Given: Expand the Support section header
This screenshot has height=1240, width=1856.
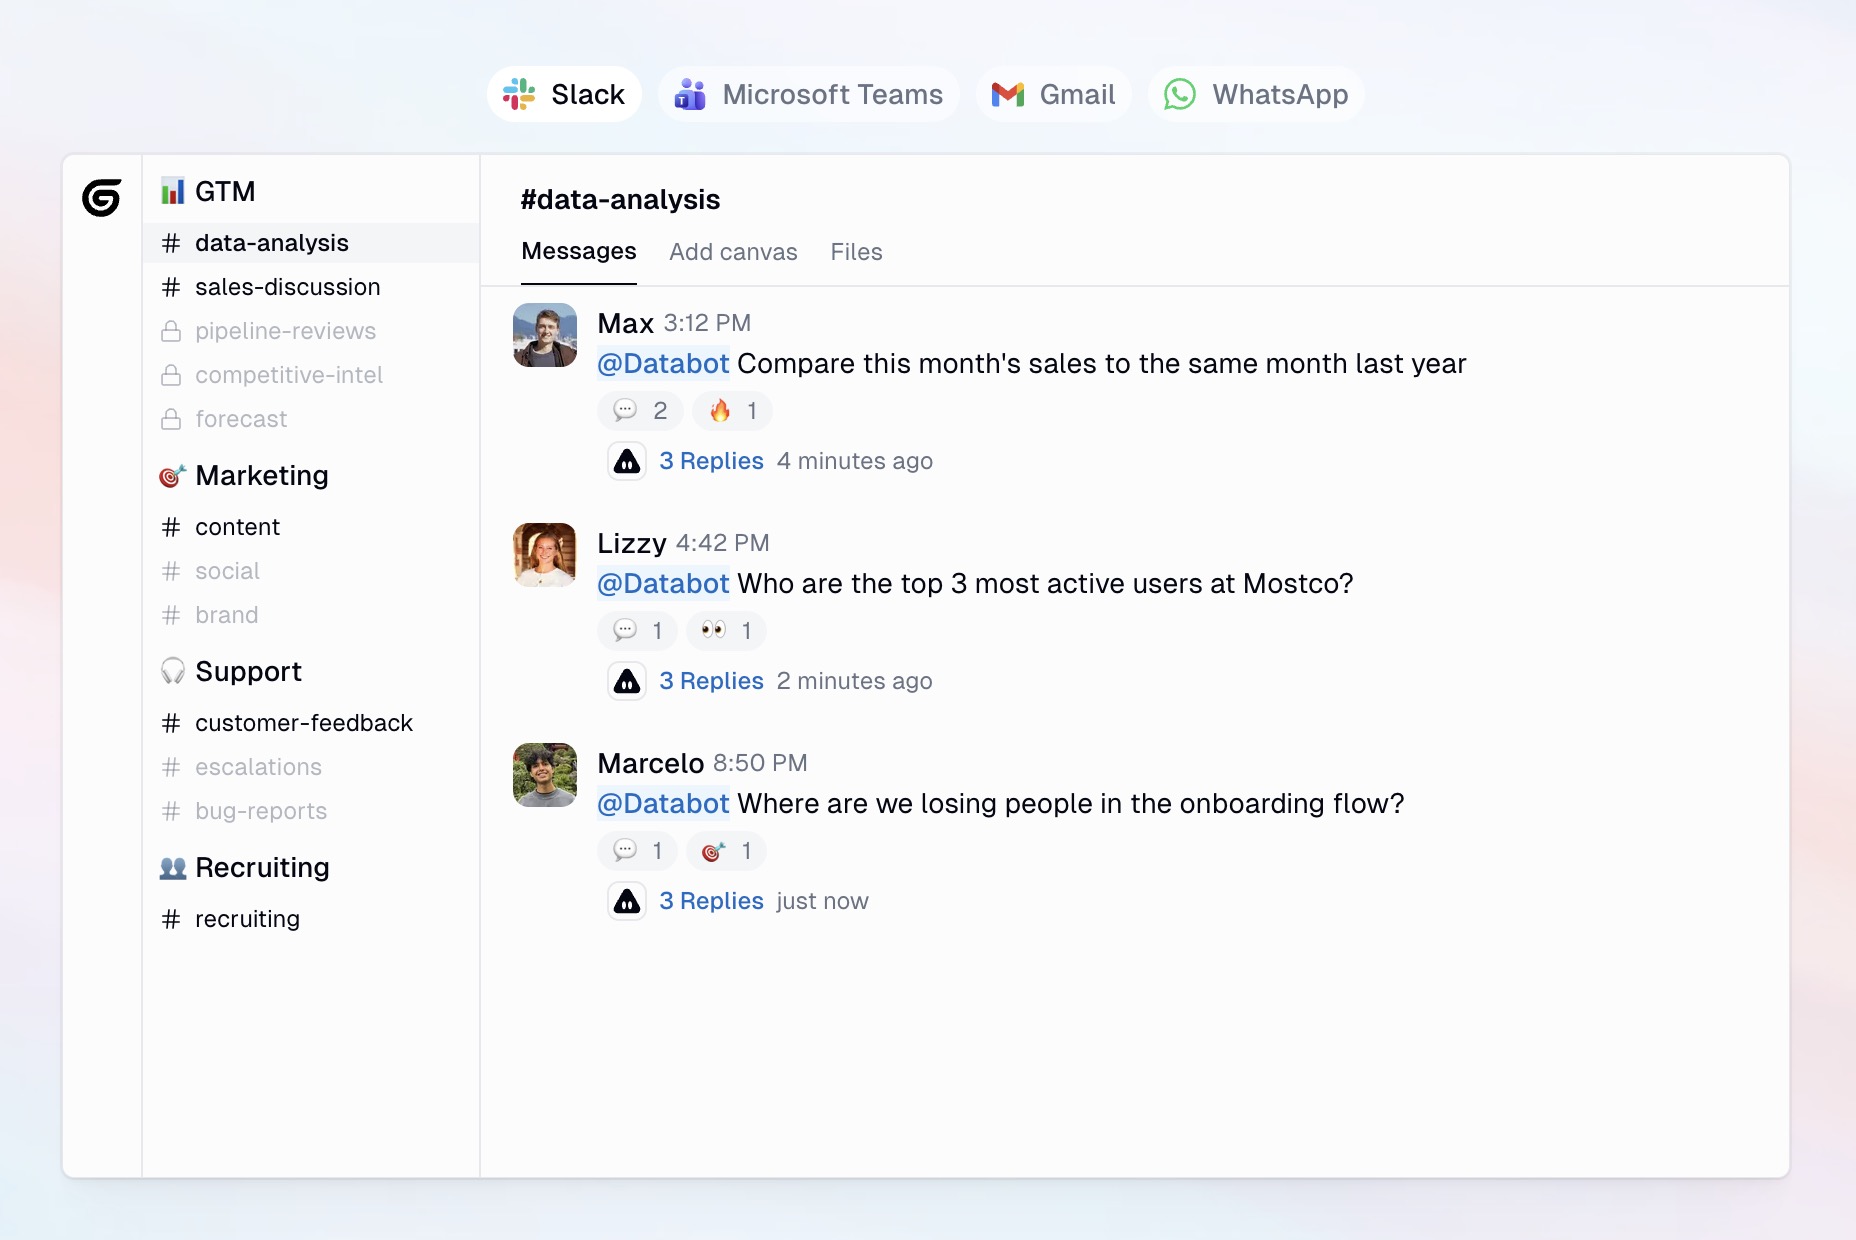Looking at the screenshot, I should (x=248, y=671).
